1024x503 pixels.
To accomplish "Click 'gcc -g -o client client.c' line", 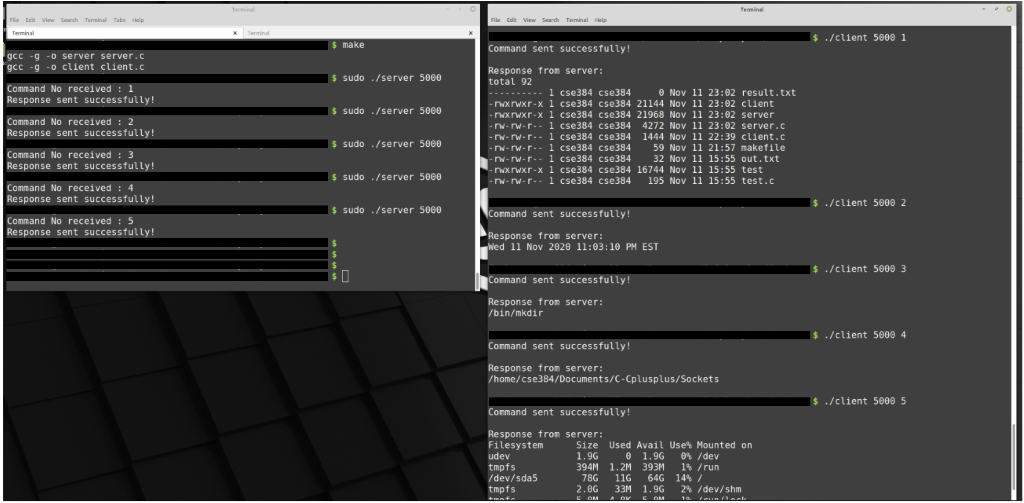I will [75, 67].
